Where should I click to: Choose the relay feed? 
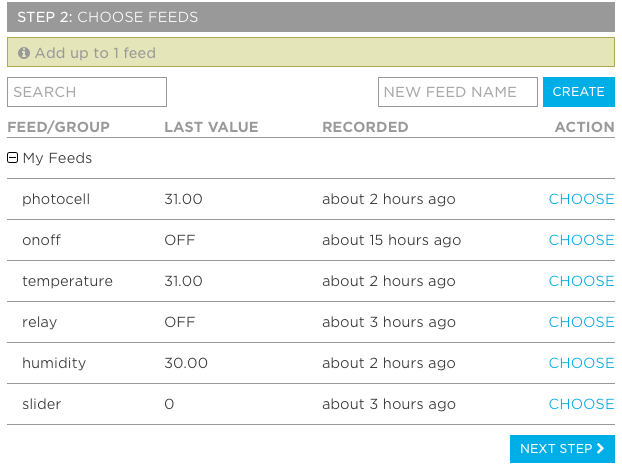click(x=582, y=322)
